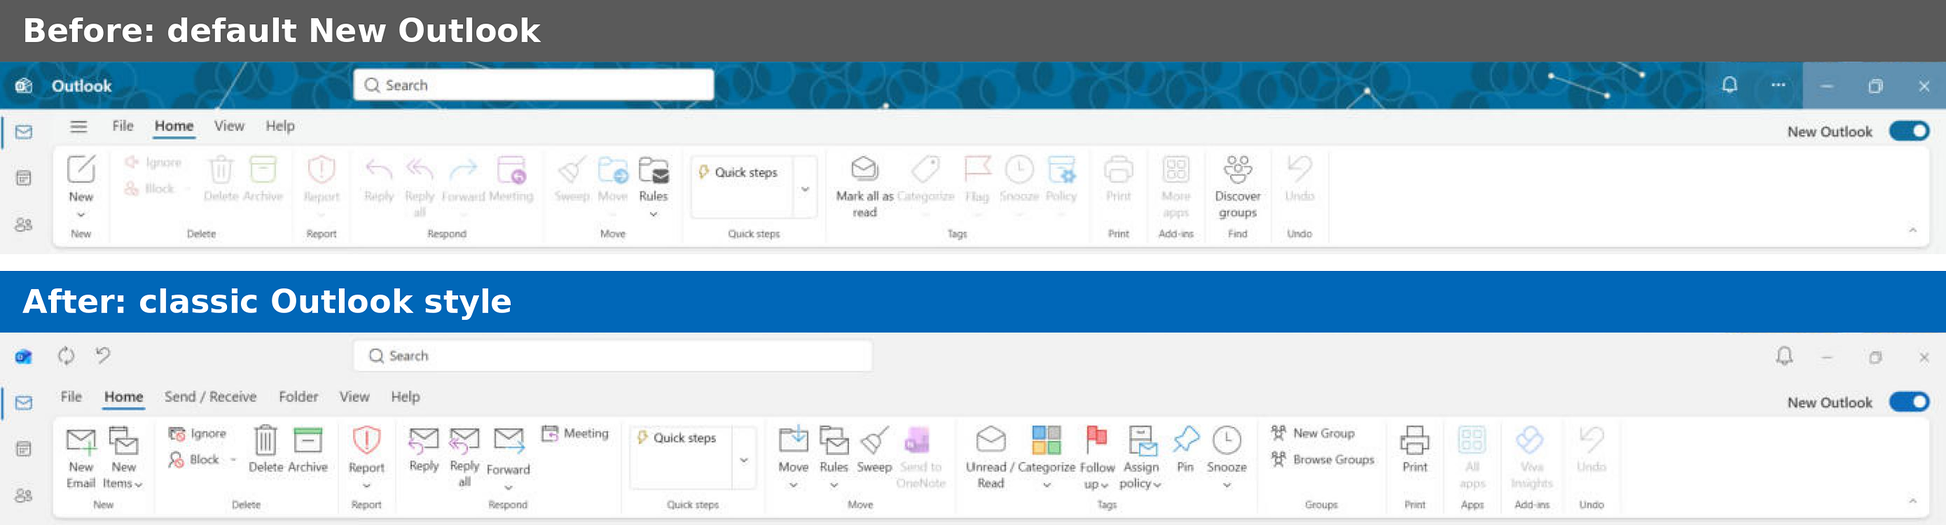Open Mail sidebar icon in After window
The image size is (1946, 525).
point(23,402)
